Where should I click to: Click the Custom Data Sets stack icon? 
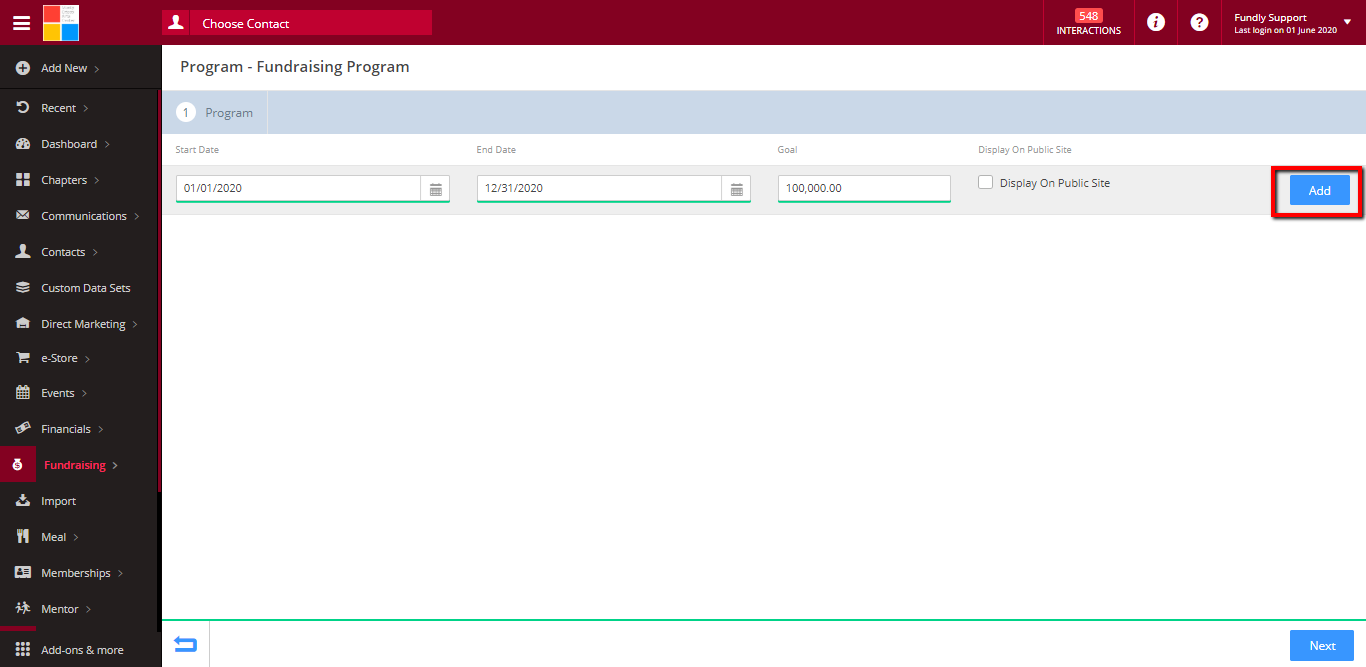point(23,288)
